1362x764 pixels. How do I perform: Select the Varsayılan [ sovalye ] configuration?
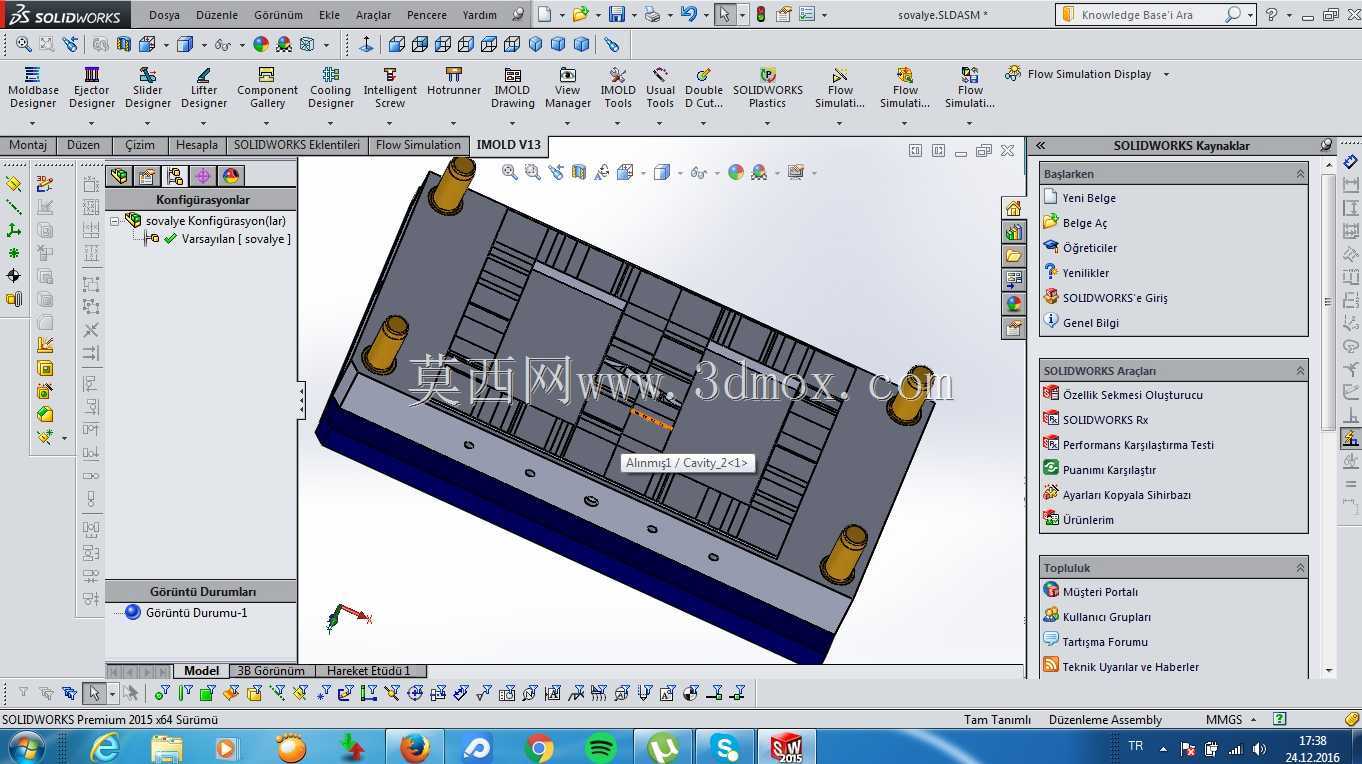click(x=236, y=239)
